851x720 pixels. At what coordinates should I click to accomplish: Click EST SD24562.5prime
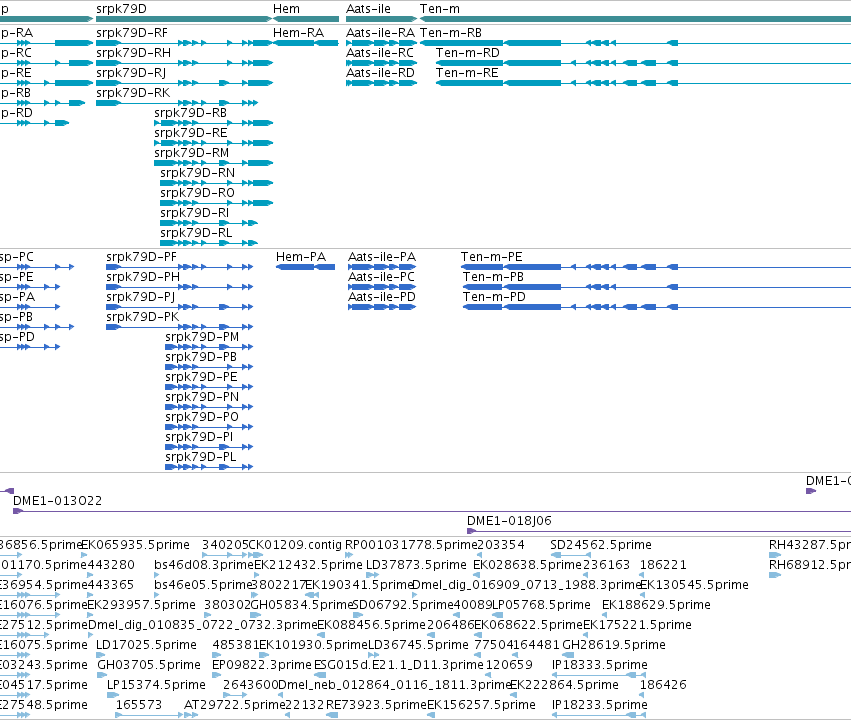click(x=601, y=545)
